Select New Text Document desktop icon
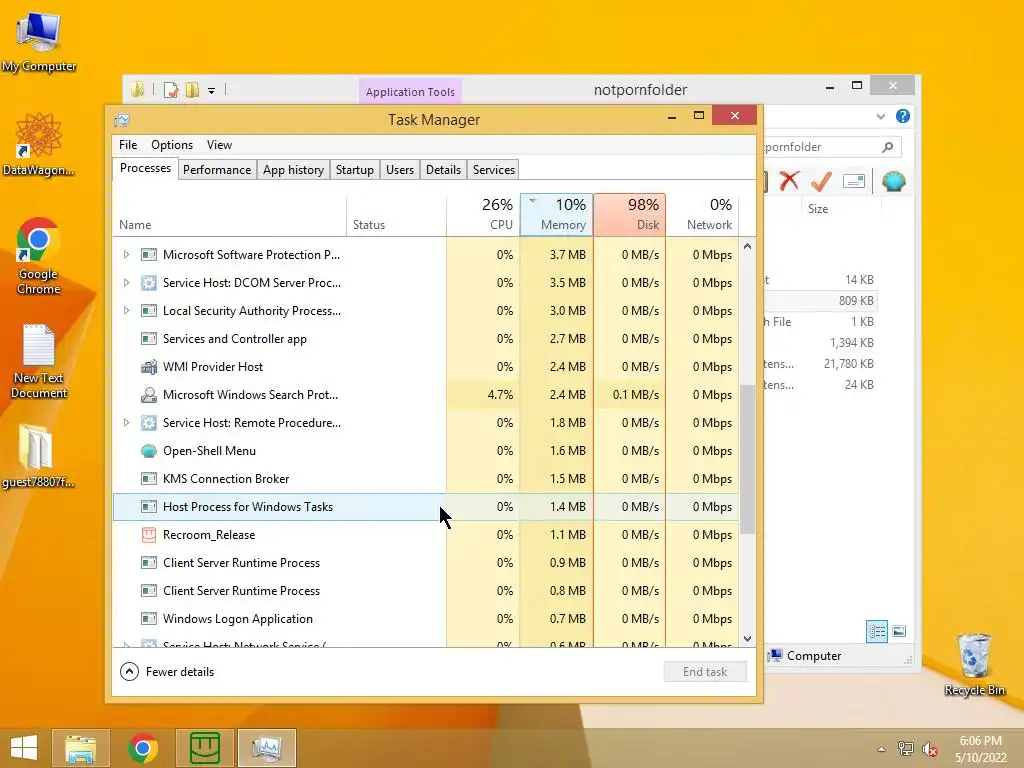The image size is (1024, 768). (39, 361)
